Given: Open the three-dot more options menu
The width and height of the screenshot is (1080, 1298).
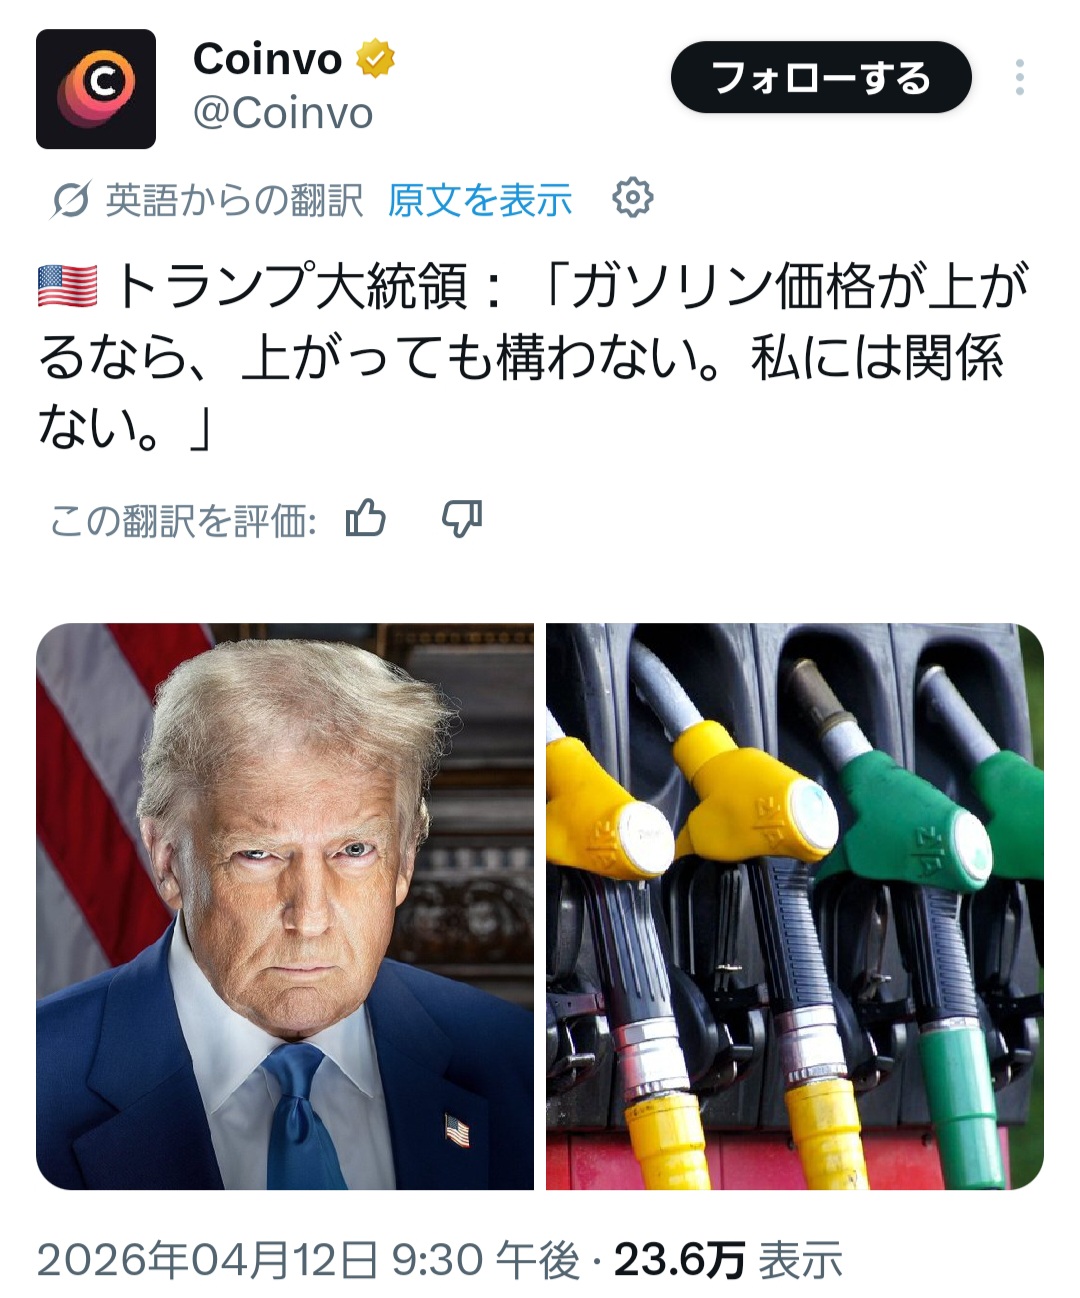Looking at the screenshot, I should point(1019,77).
